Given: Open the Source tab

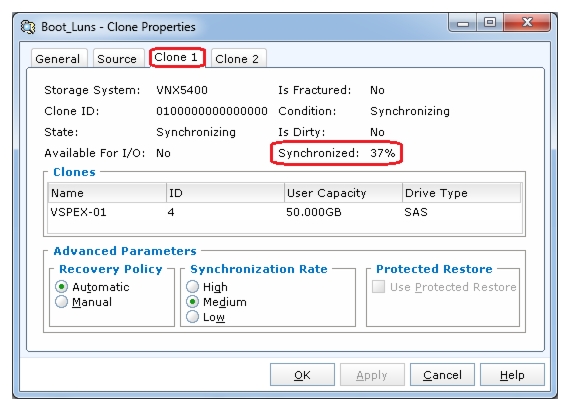Looking at the screenshot, I should pos(118,59).
